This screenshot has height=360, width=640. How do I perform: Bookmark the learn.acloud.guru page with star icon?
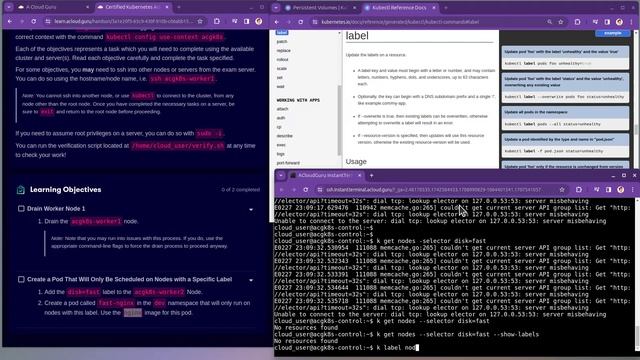pos(200,21)
